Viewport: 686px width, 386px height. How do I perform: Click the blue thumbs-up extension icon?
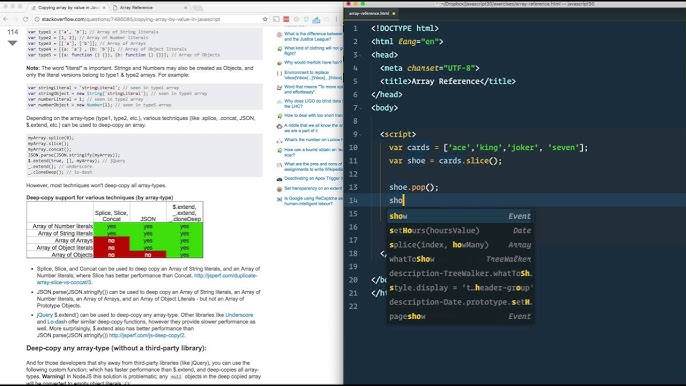[316, 20]
